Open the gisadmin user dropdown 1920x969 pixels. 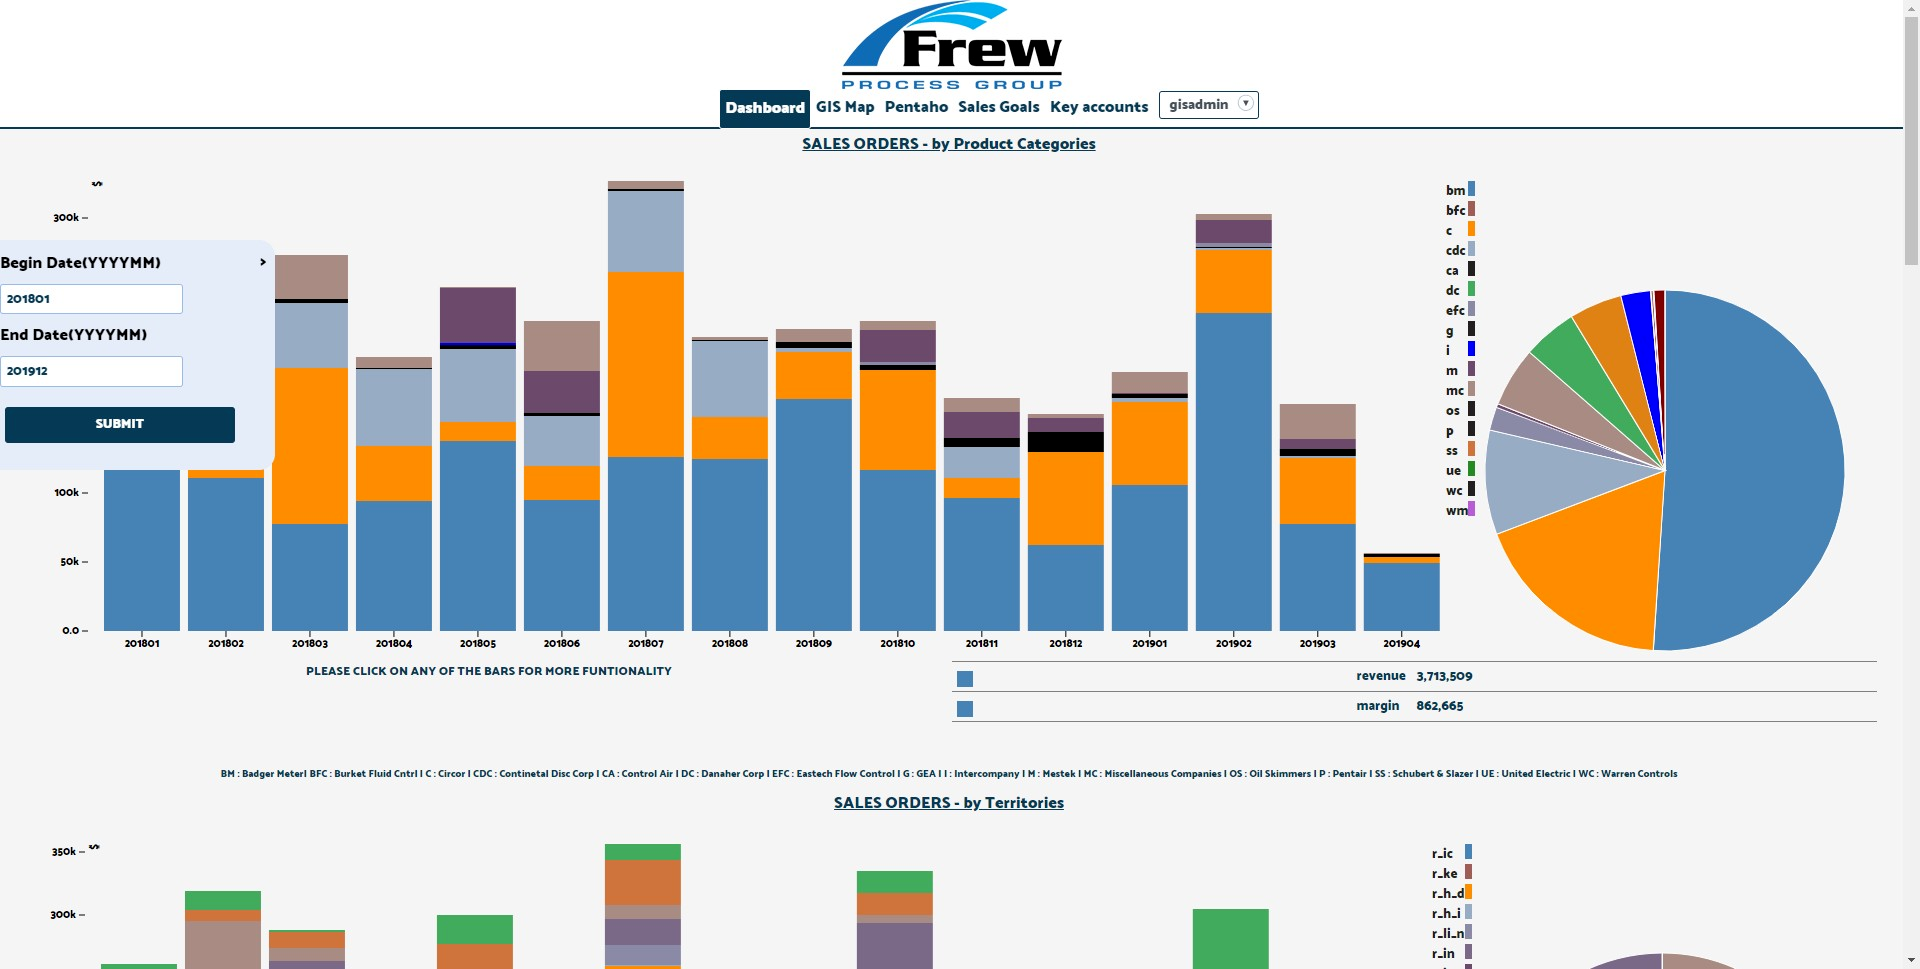tap(1208, 105)
